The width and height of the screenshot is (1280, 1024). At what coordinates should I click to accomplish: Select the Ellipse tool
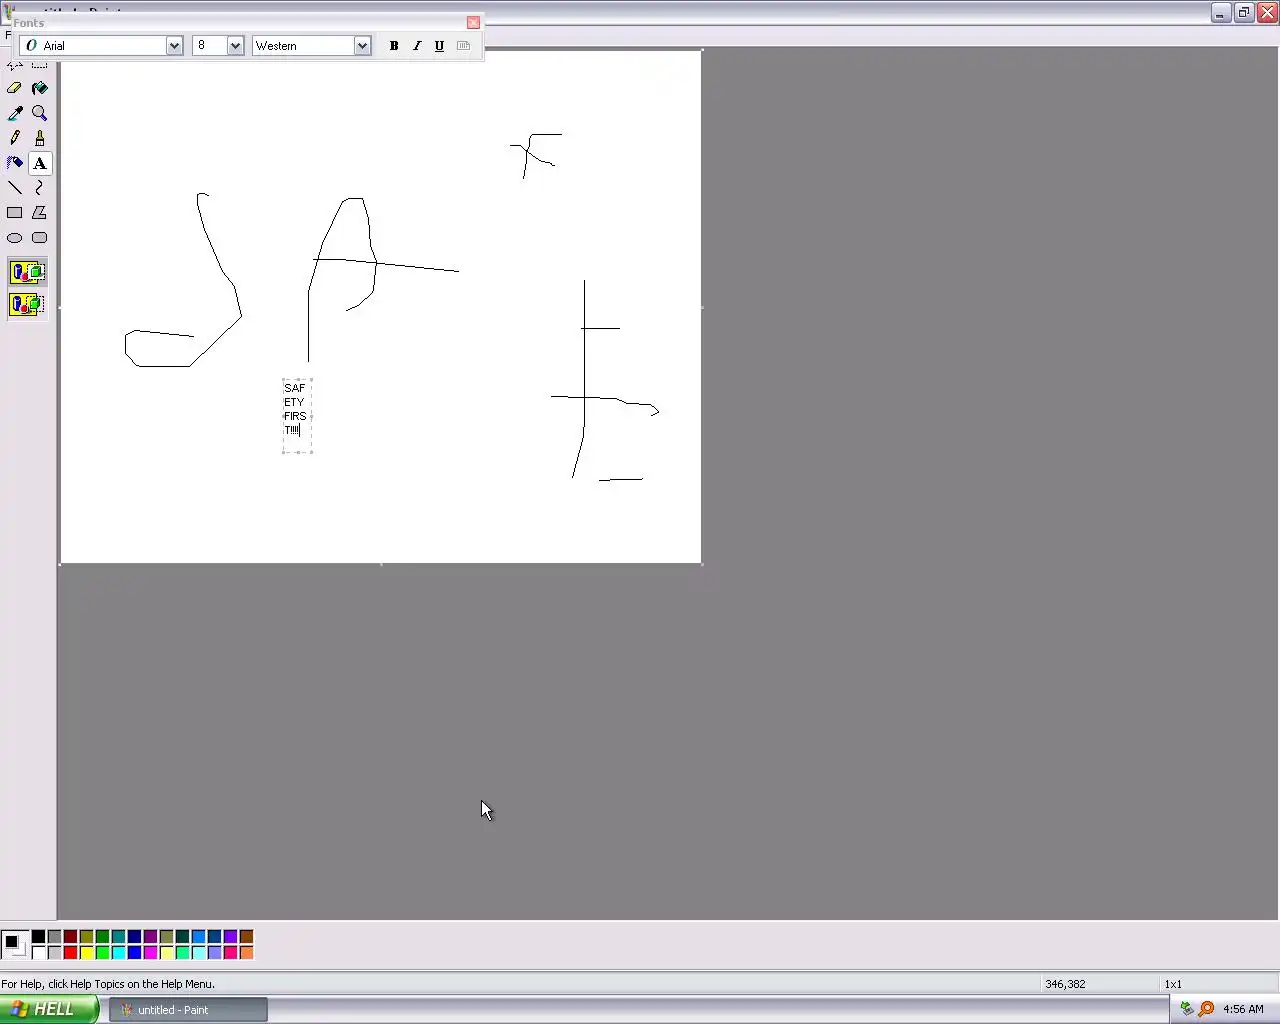click(15, 238)
